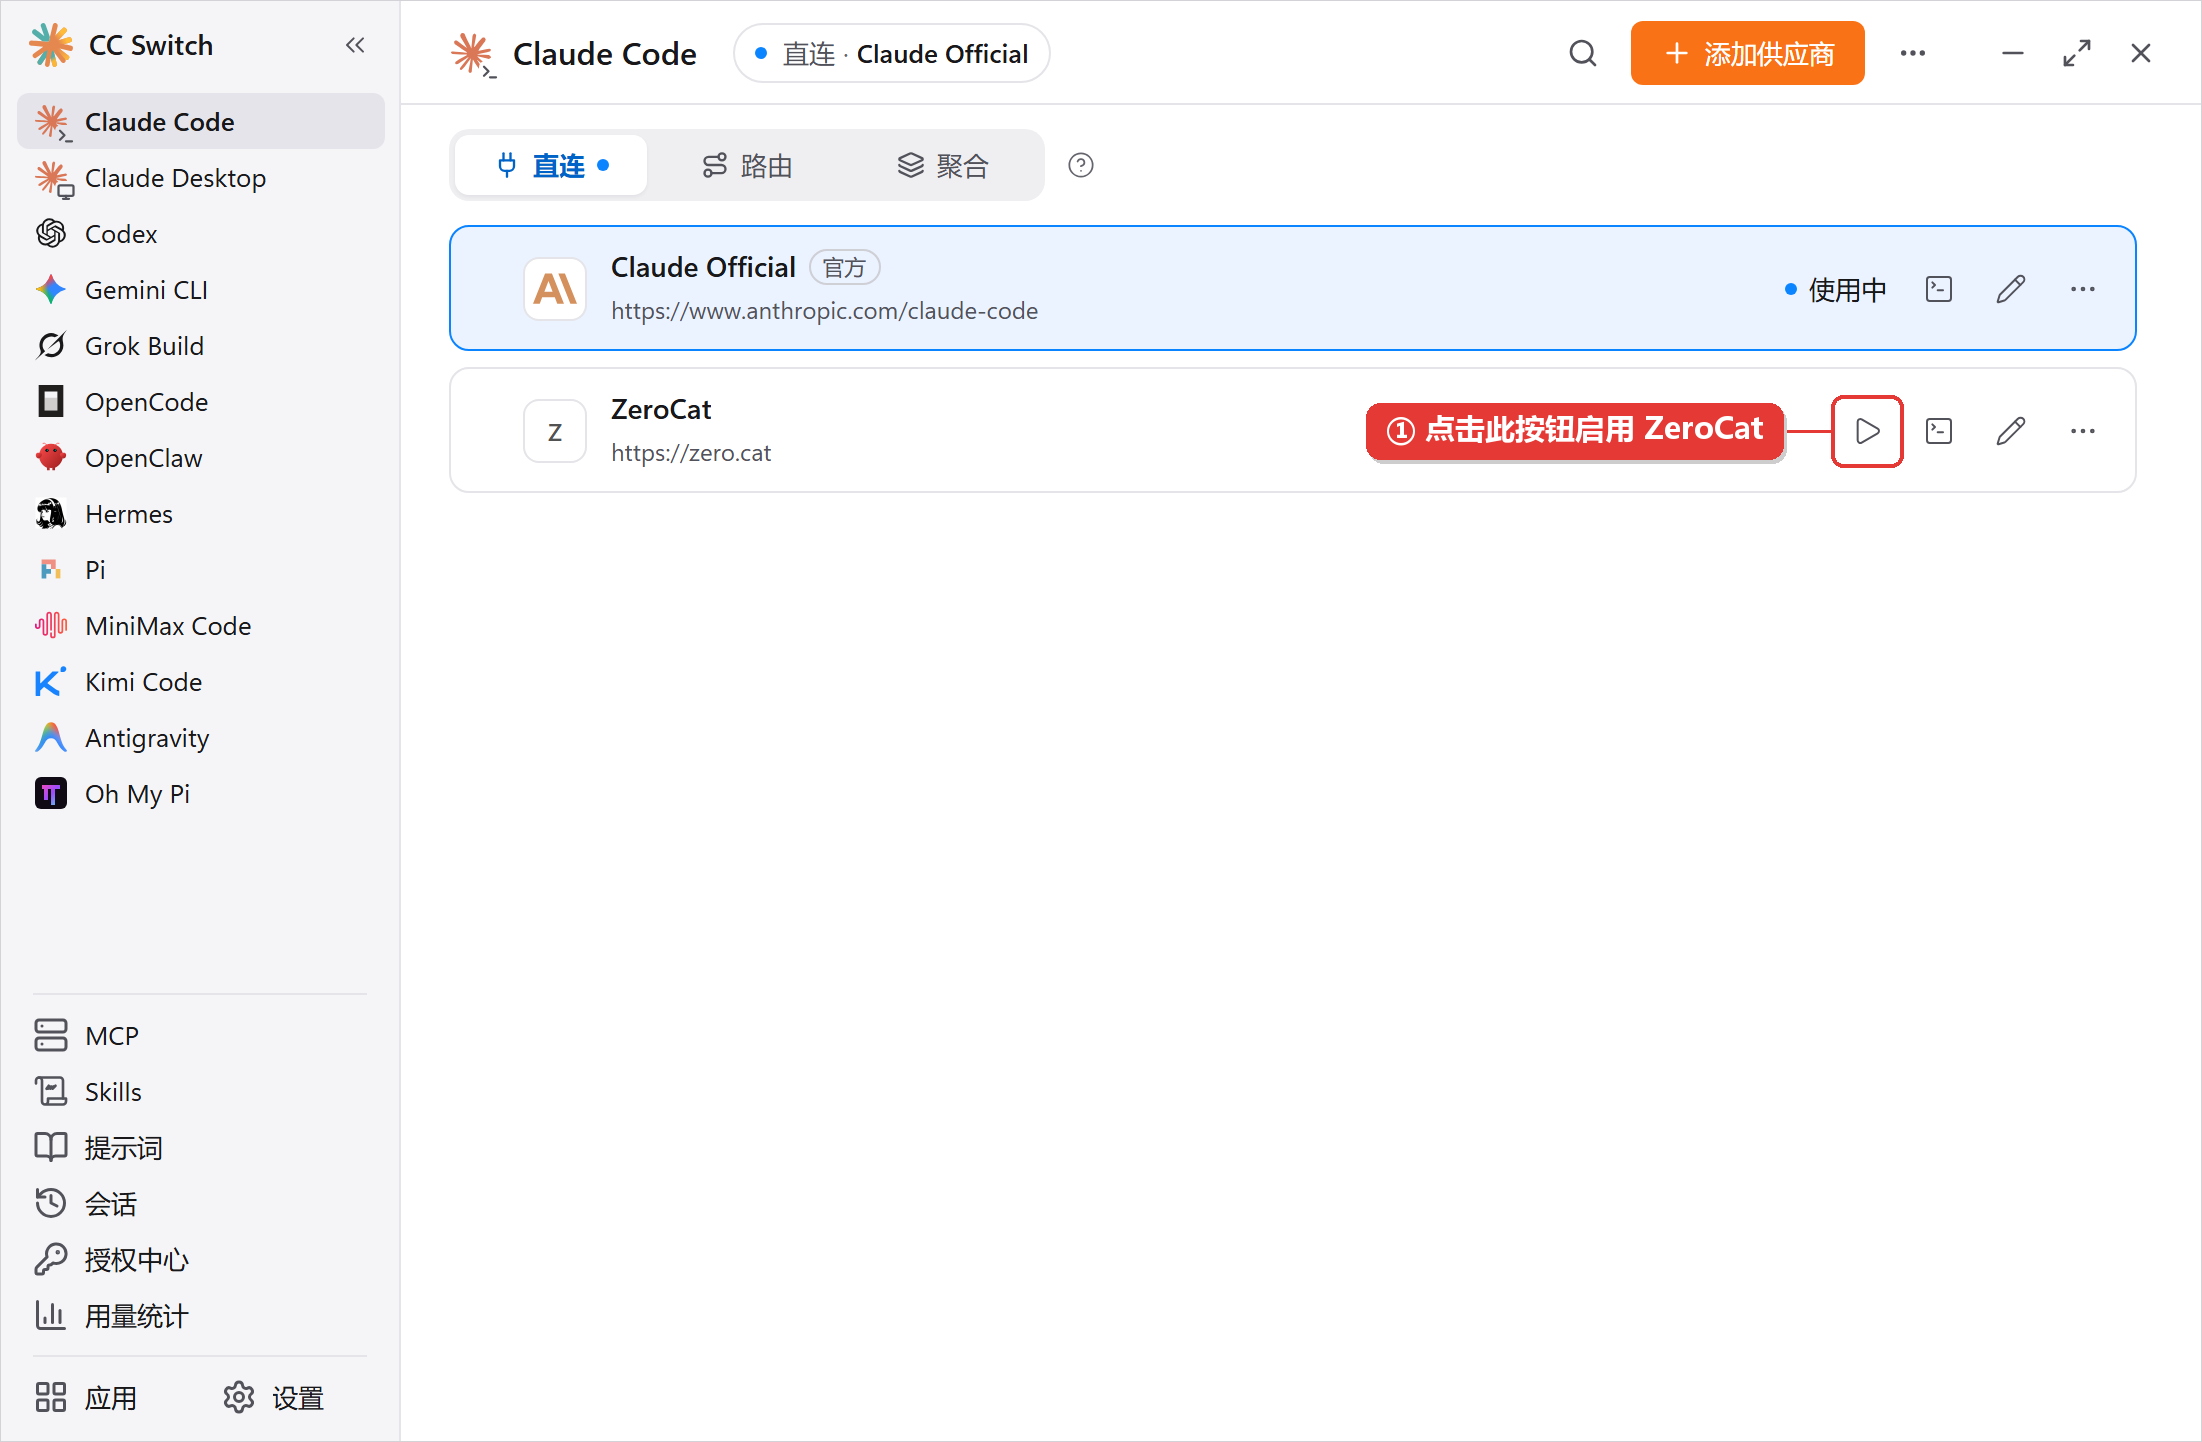Open 授权中心 authorization center
Viewport: 2202px width, 1442px height.
tap(201, 1260)
